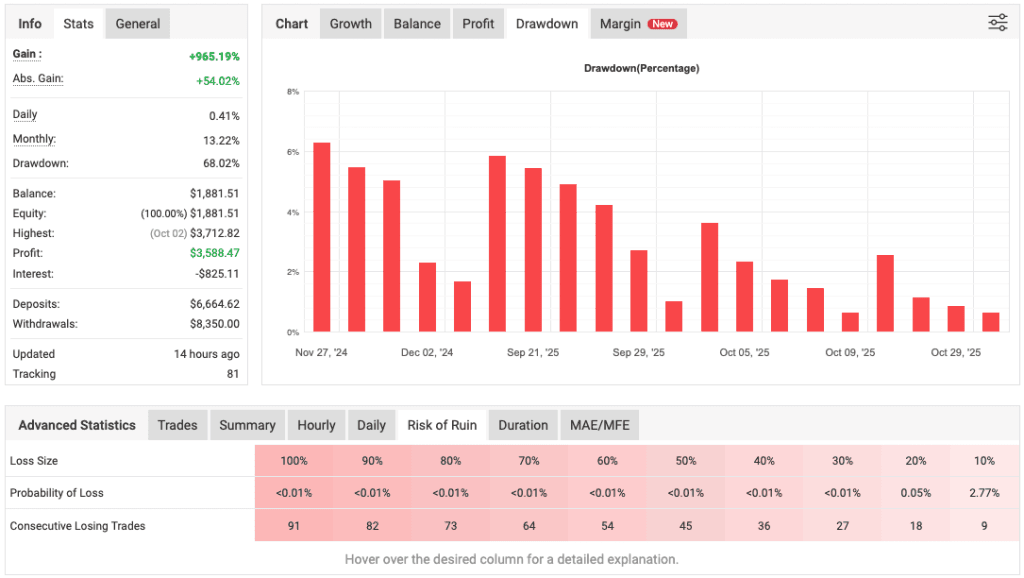Click the $6,664.62 deposits value

click(215, 304)
